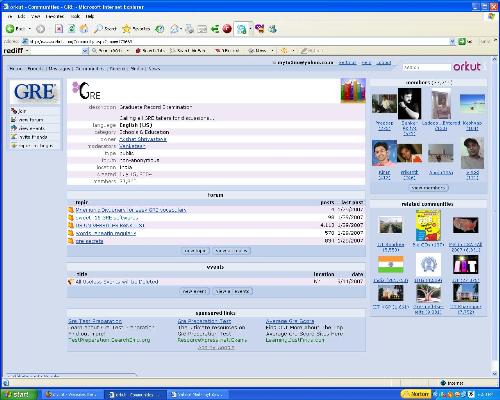Screen dimensions: 500x400
Task: Click the report as bogus sidebar icon
Action: pos(14,145)
